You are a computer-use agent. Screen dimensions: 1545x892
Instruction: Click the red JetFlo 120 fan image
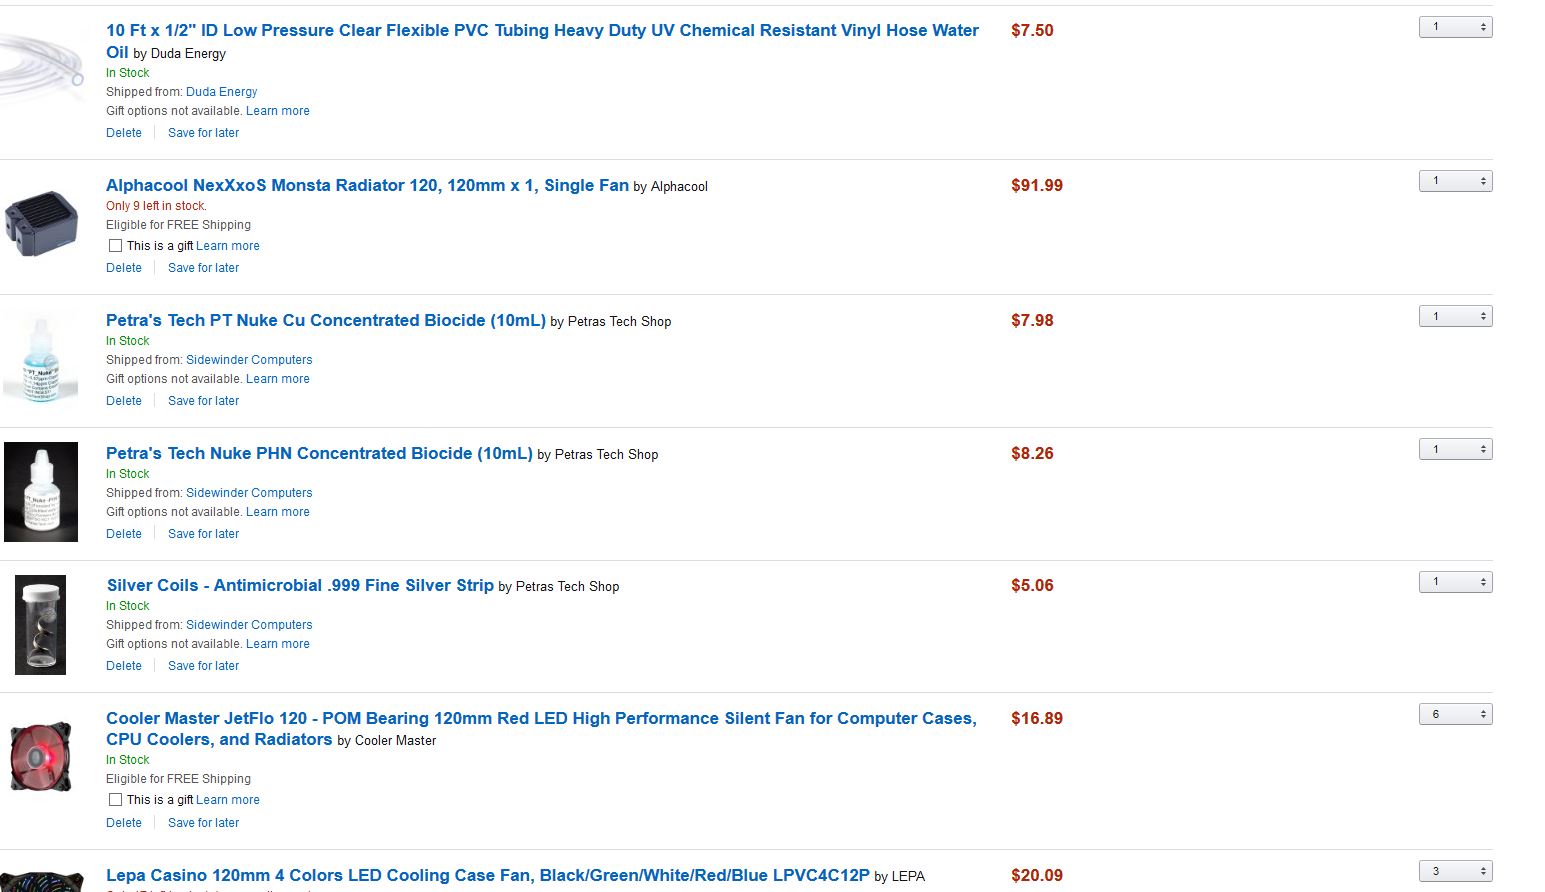point(41,758)
